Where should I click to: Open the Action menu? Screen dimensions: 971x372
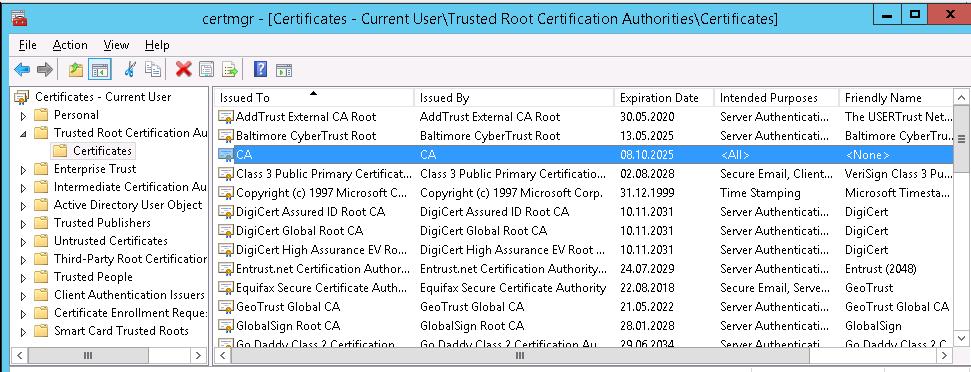point(70,45)
